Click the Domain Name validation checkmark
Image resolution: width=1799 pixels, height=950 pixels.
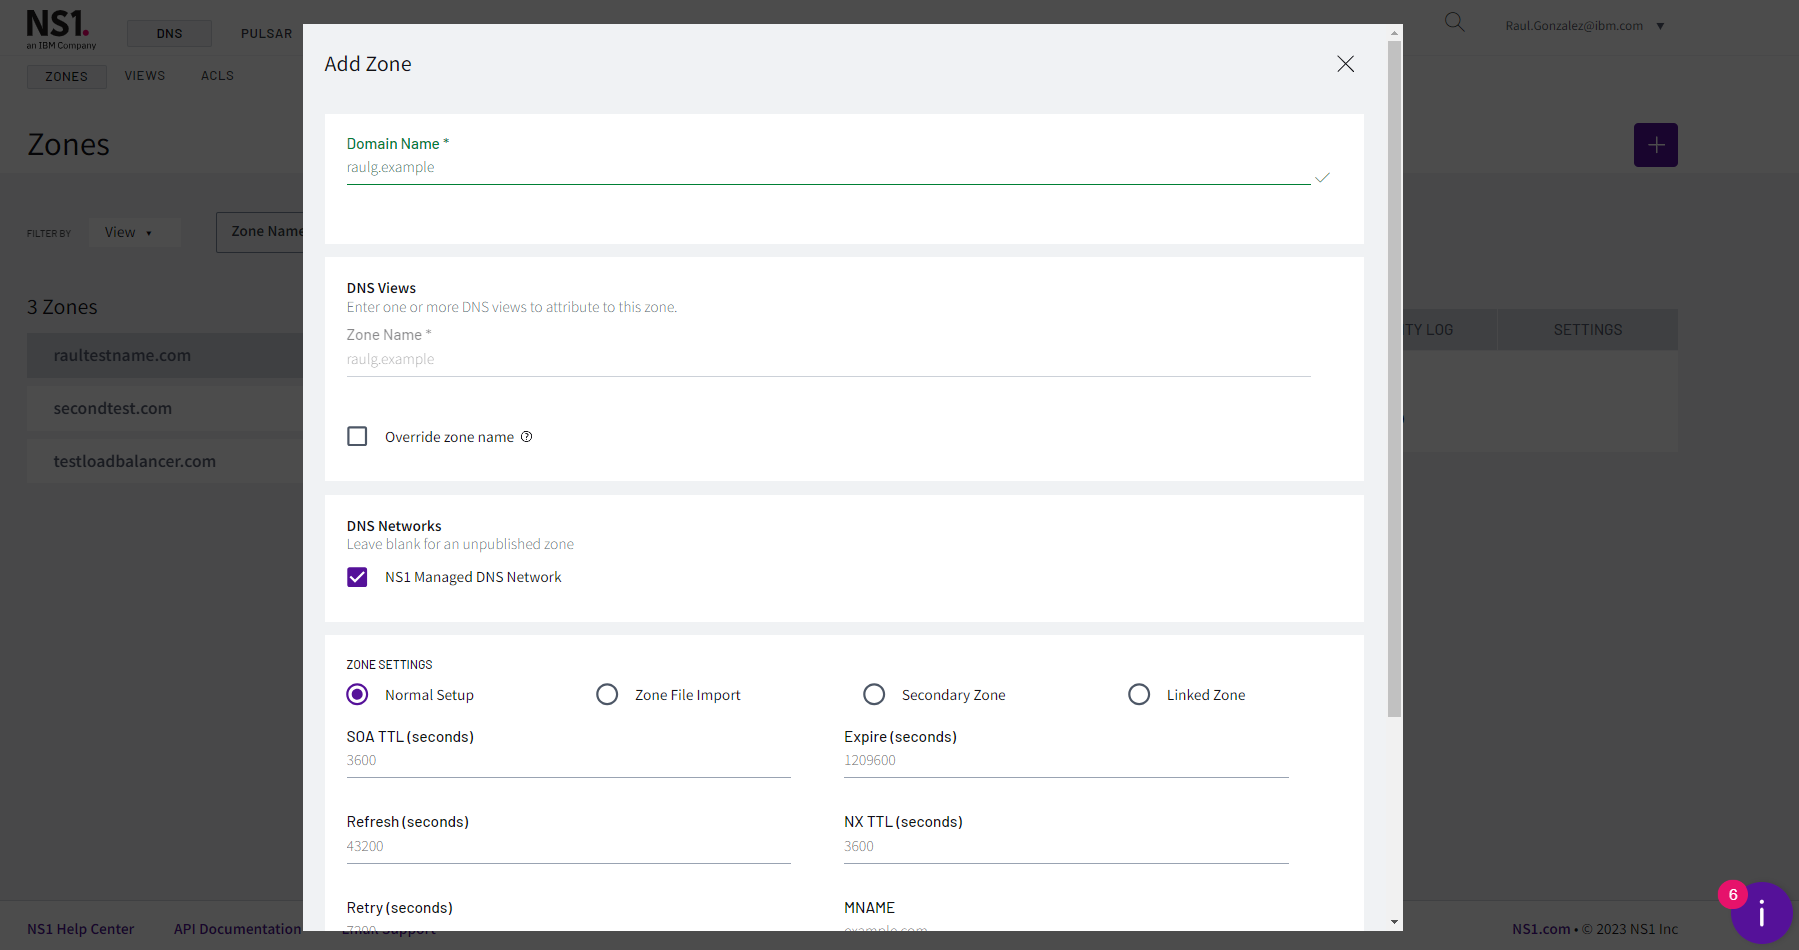click(x=1322, y=178)
